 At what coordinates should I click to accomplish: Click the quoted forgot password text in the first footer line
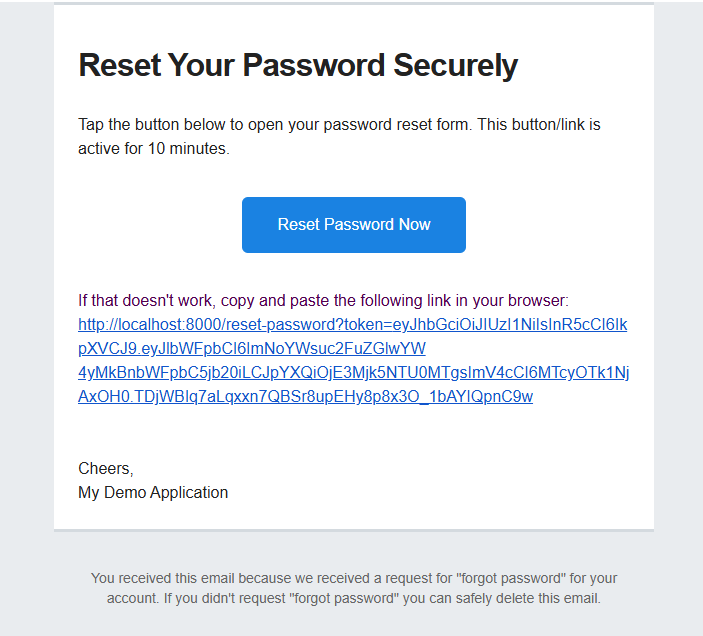pos(511,578)
